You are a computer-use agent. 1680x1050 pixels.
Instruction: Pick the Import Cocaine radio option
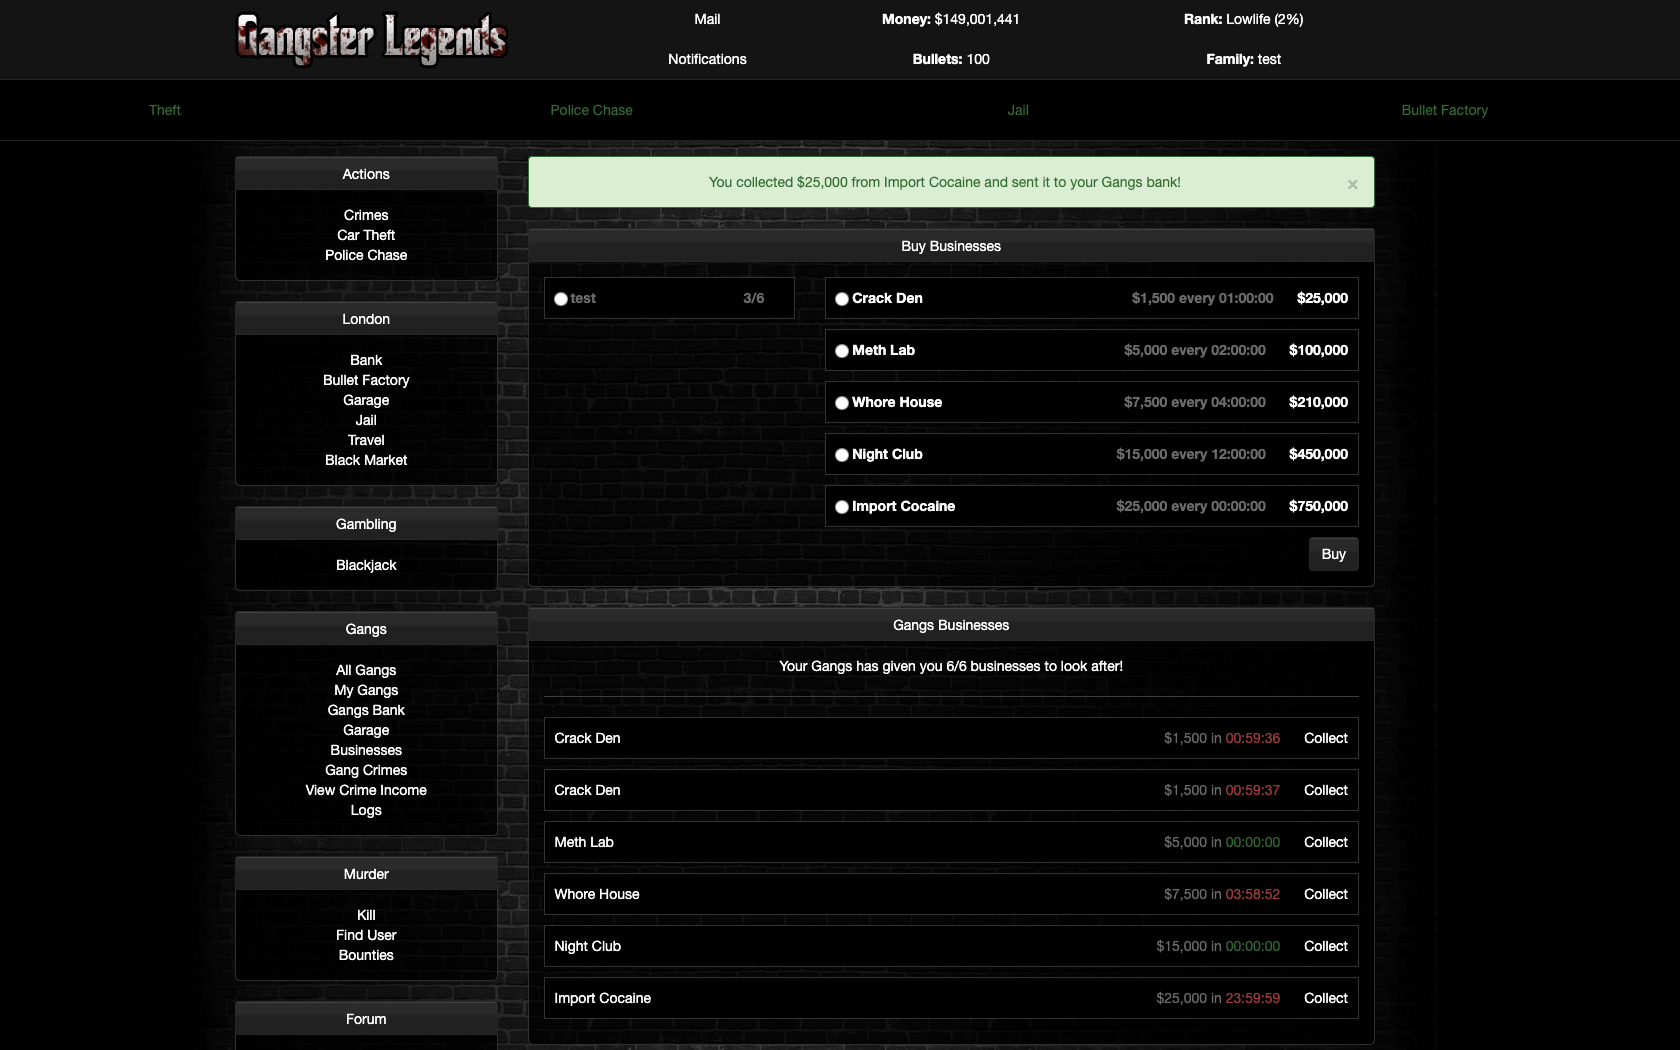point(842,507)
